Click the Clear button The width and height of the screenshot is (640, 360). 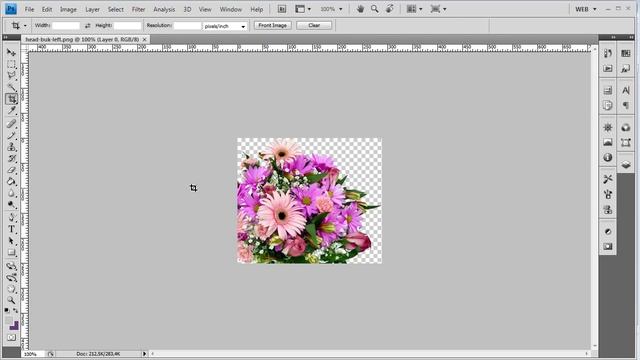coord(314,25)
